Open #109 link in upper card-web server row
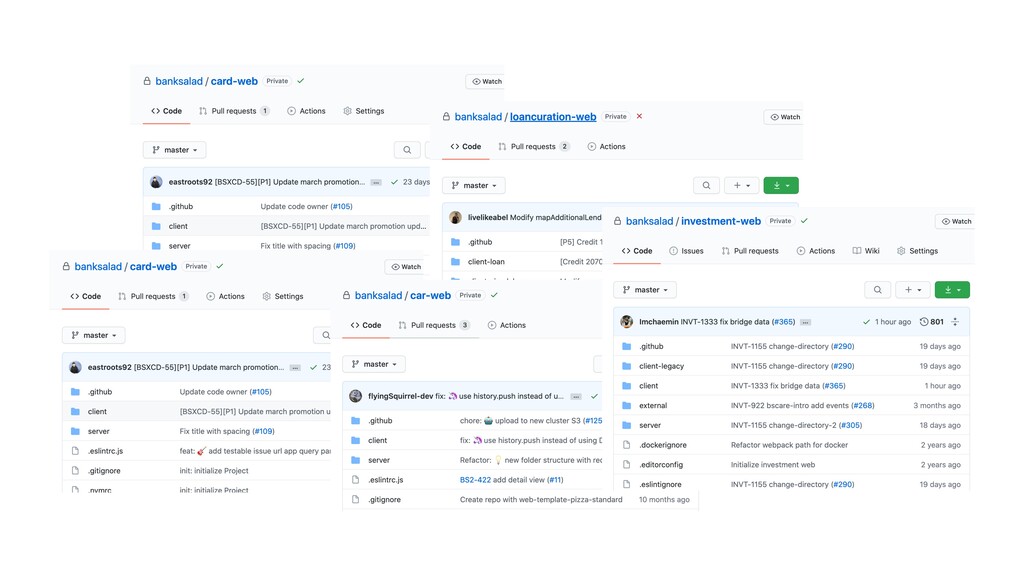1024x576 pixels. click(x=344, y=246)
